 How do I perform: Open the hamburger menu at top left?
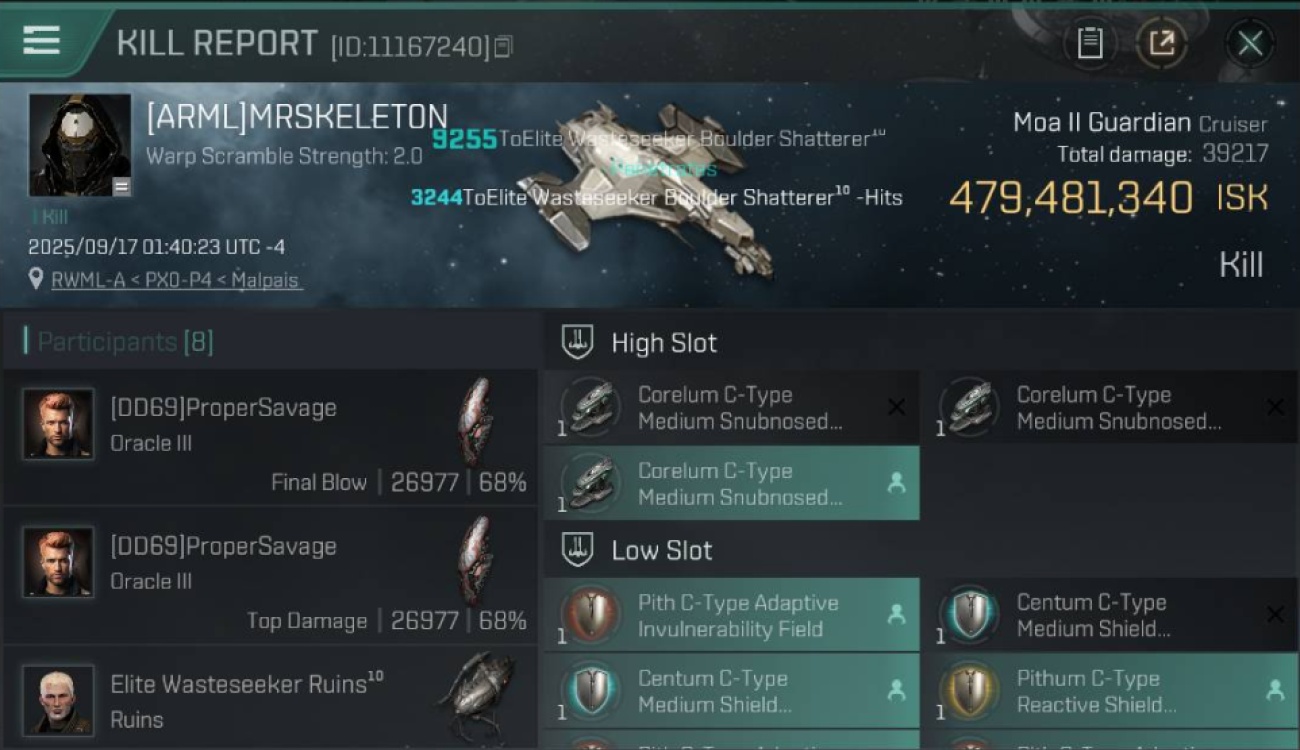point(41,41)
